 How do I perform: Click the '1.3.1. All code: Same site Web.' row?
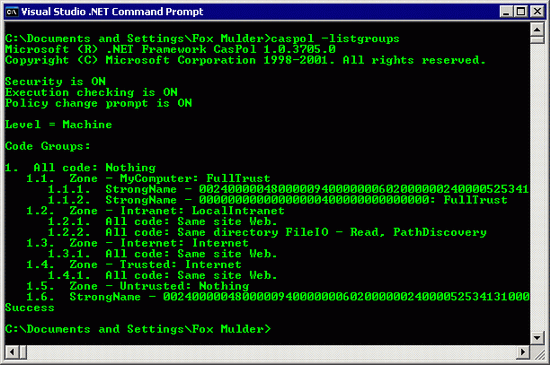(x=162, y=254)
